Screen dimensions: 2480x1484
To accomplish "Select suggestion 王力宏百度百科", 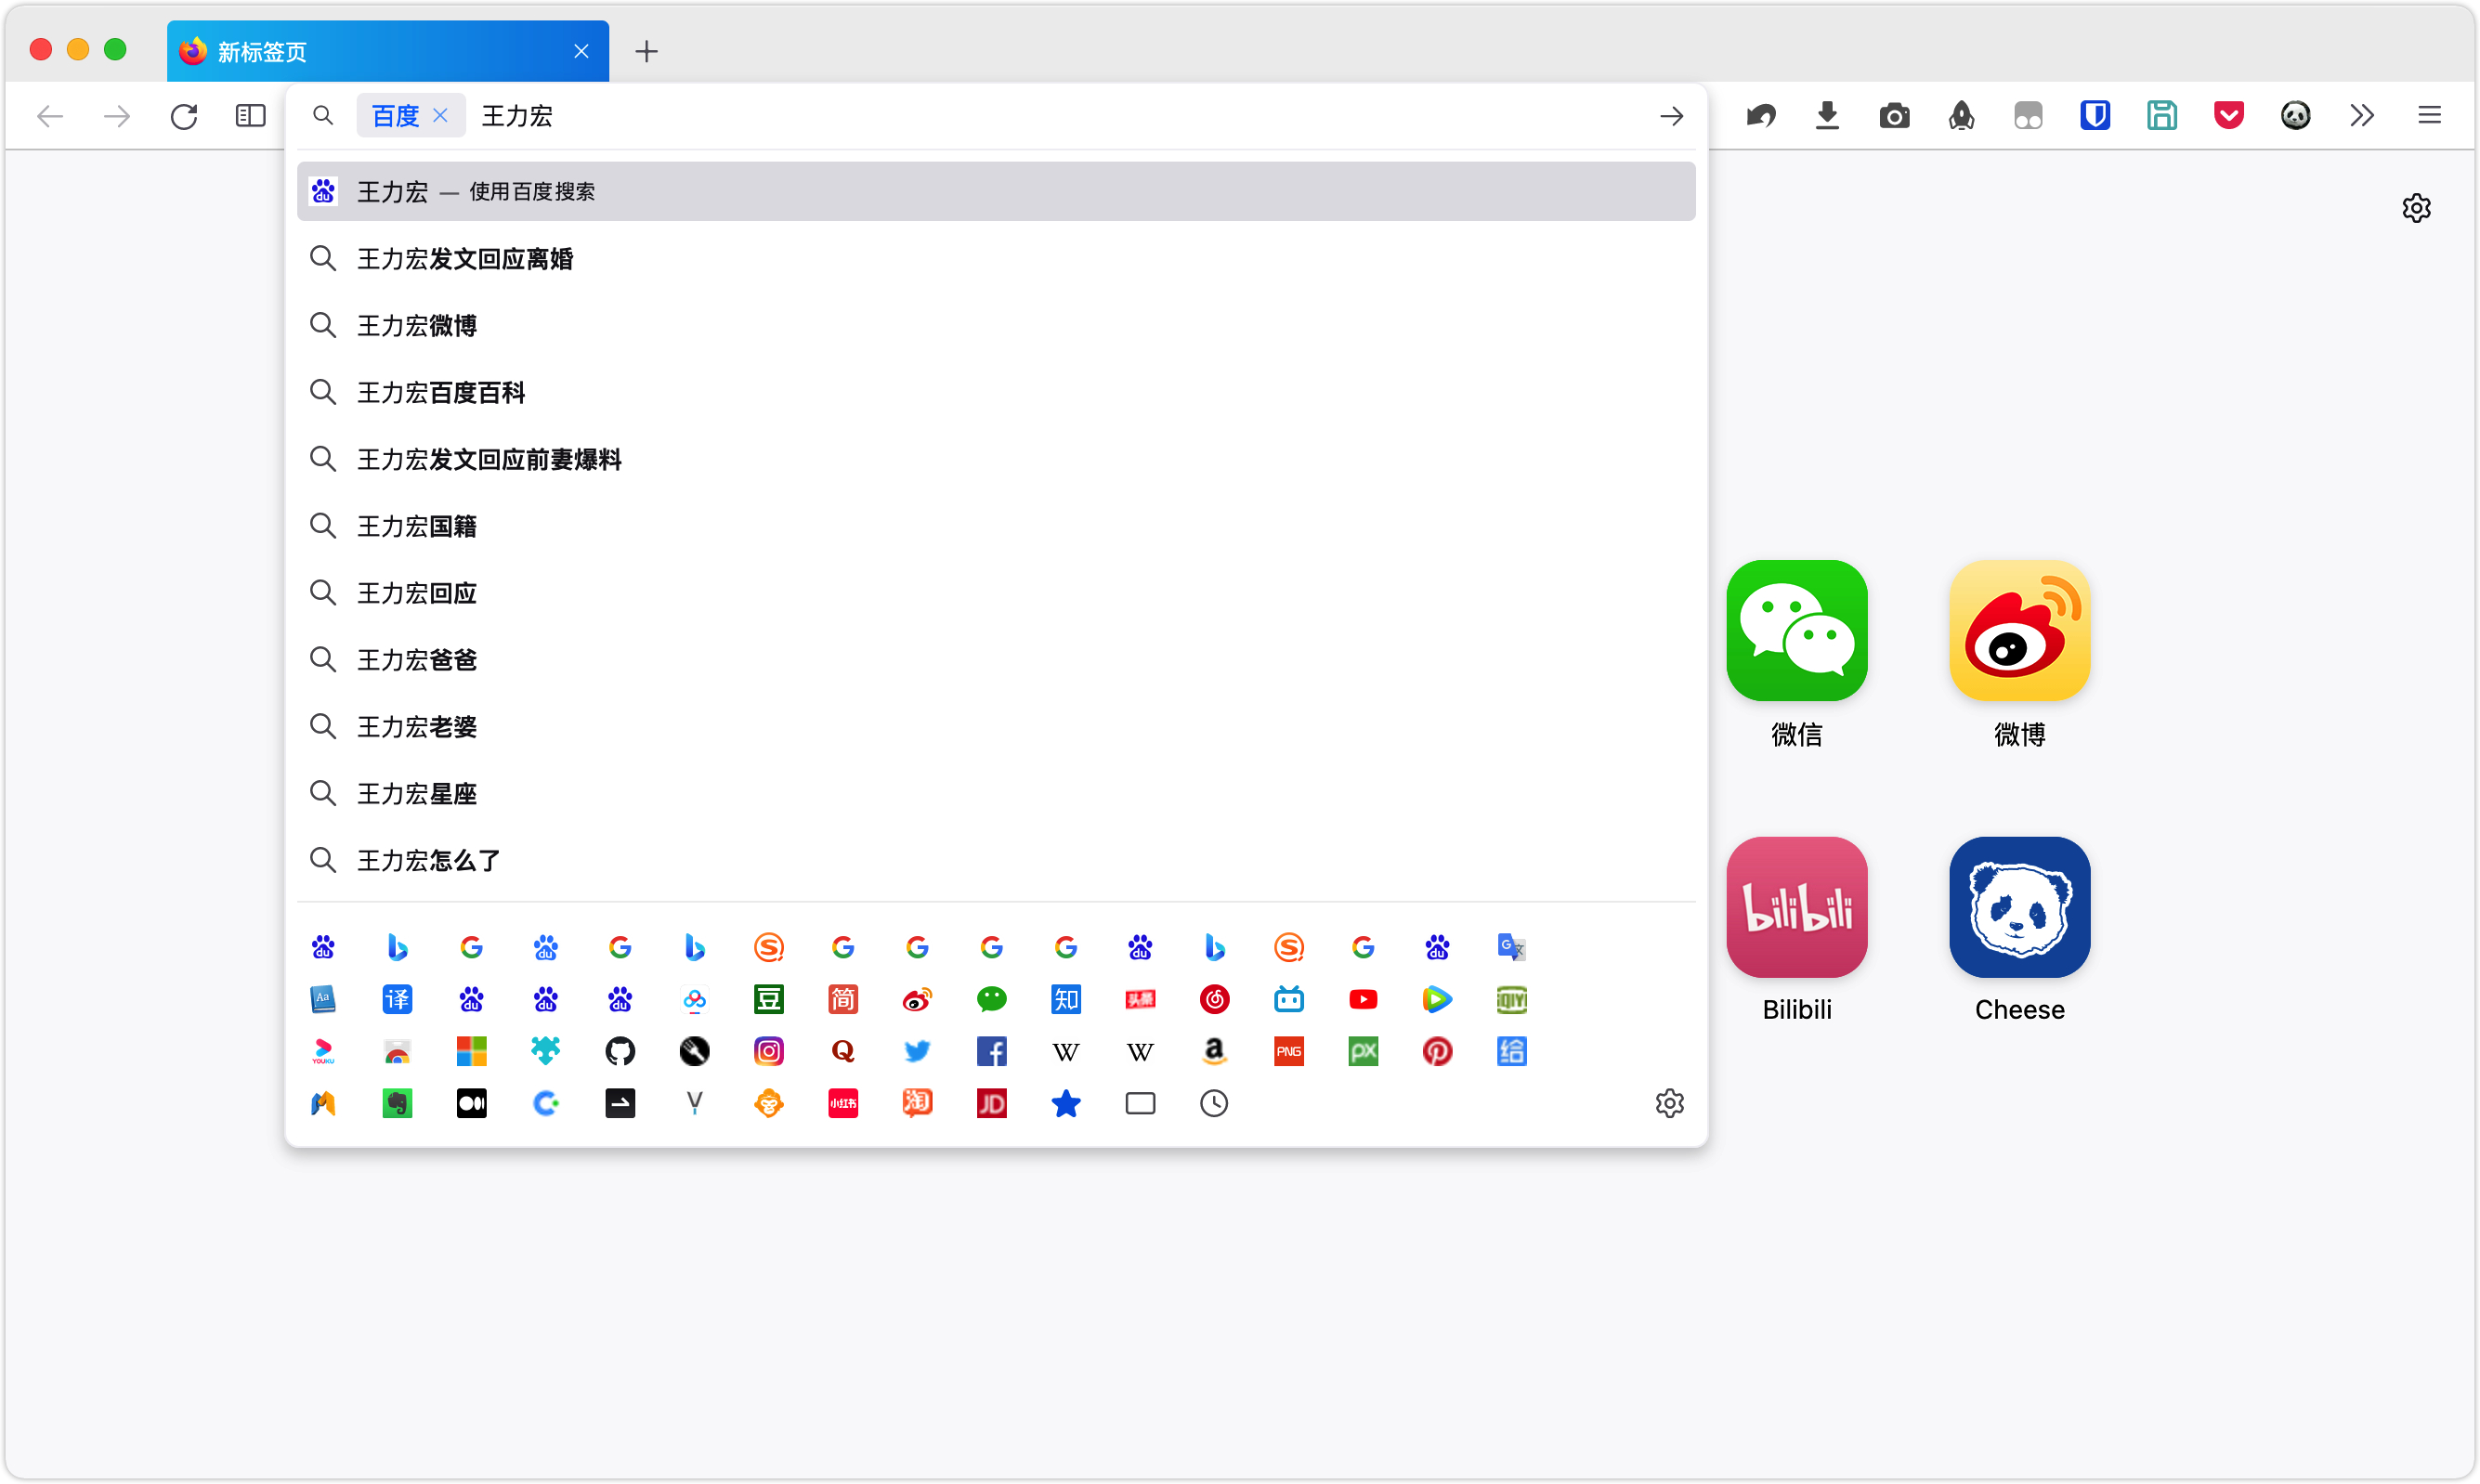I will [441, 392].
